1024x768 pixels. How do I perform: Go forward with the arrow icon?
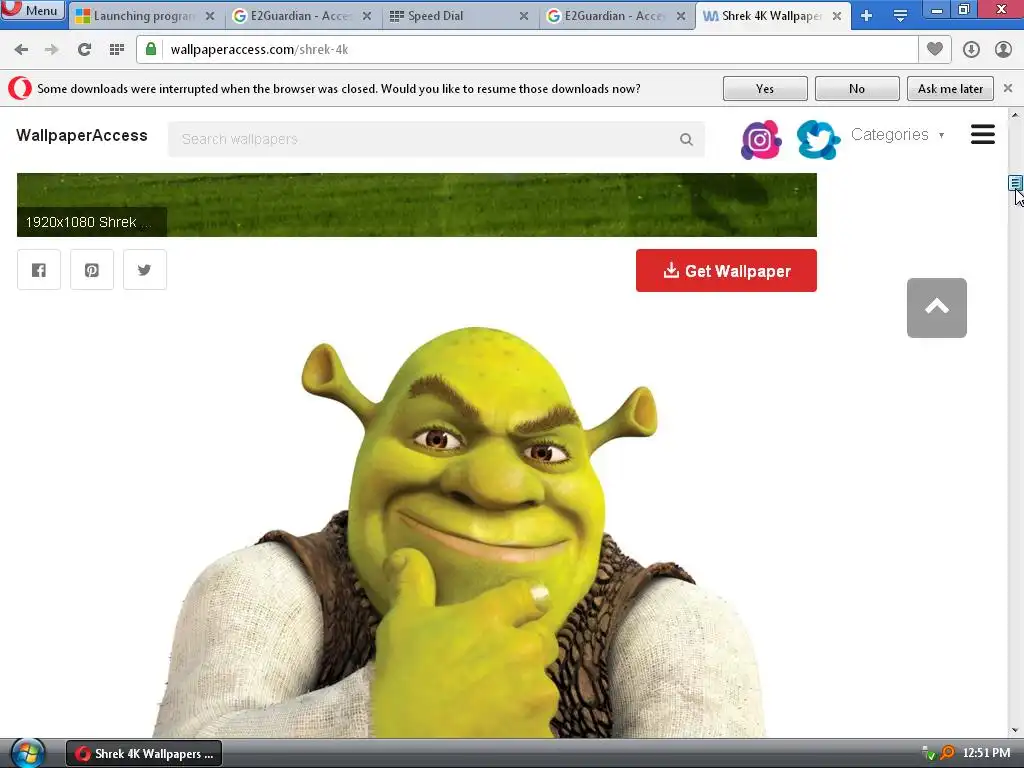[x=52, y=50]
